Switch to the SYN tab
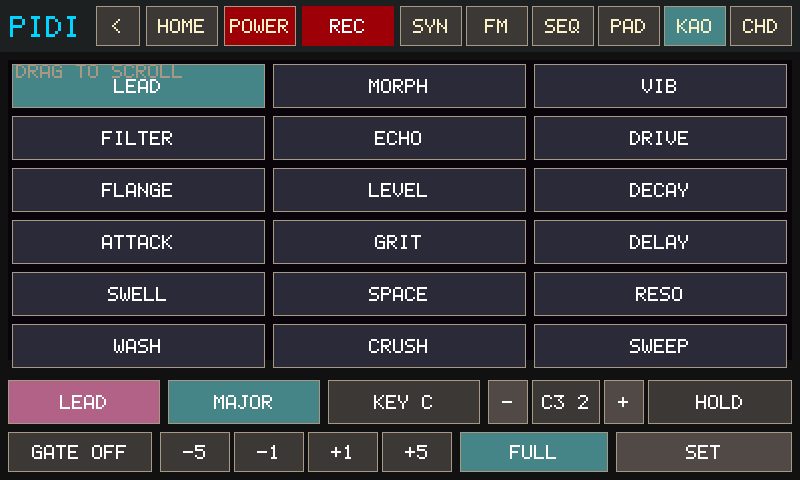 [431, 26]
